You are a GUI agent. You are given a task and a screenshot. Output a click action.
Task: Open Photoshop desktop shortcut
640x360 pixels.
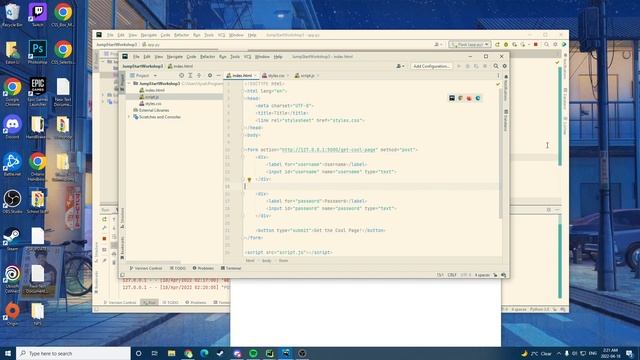click(x=38, y=52)
